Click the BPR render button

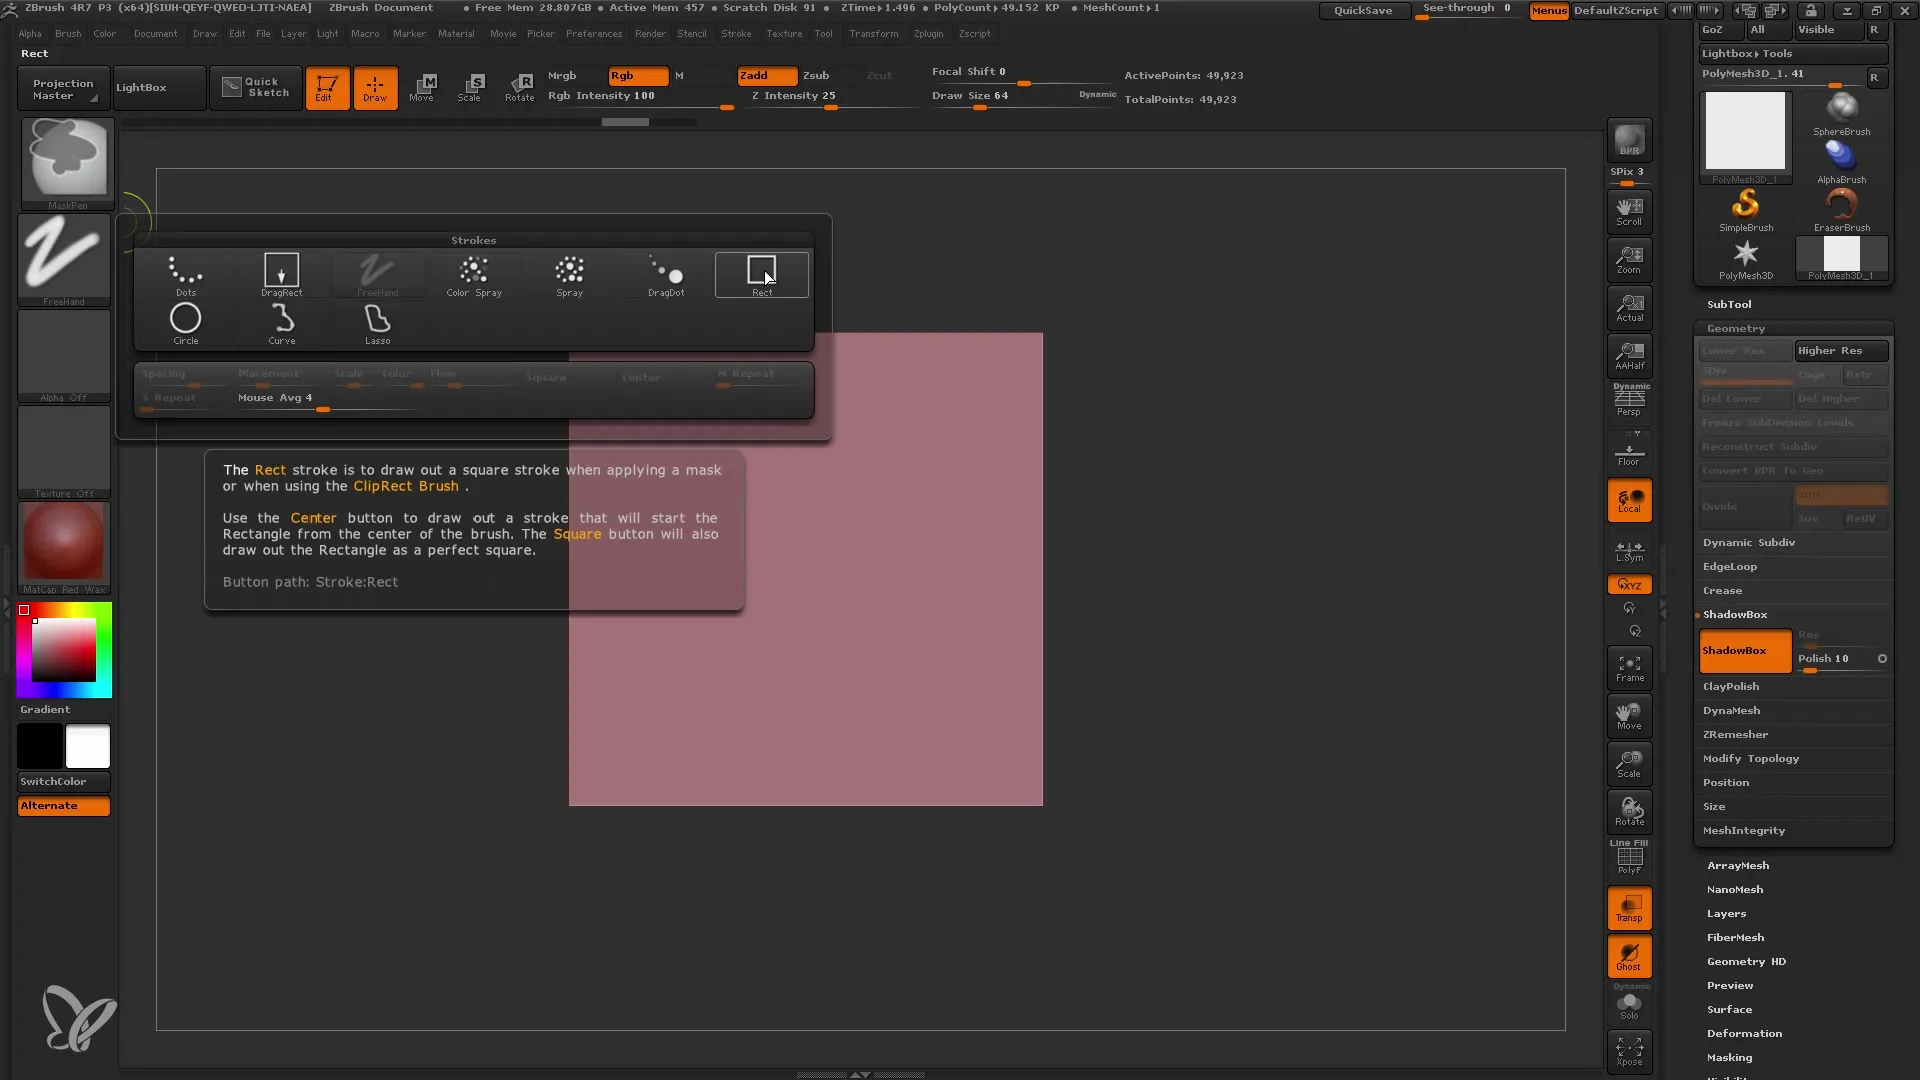pyautogui.click(x=1629, y=140)
